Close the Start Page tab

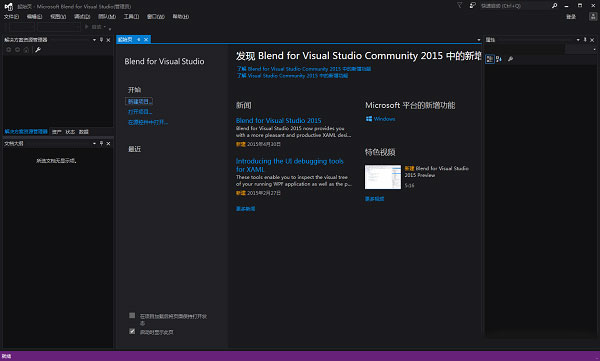tap(146, 39)
